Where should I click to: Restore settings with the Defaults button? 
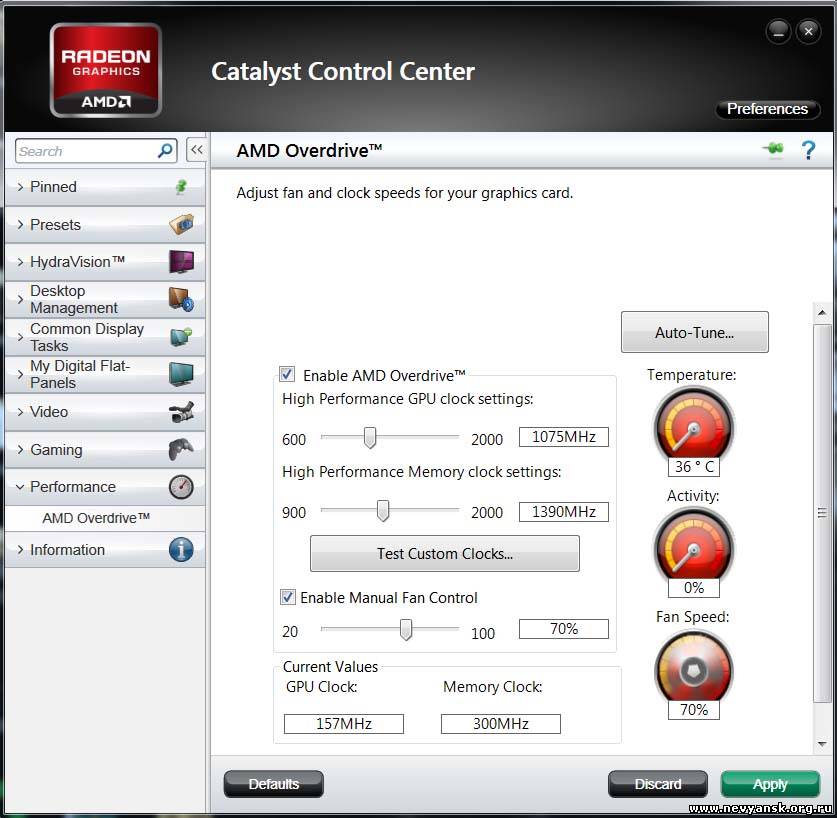pos(273,784)
